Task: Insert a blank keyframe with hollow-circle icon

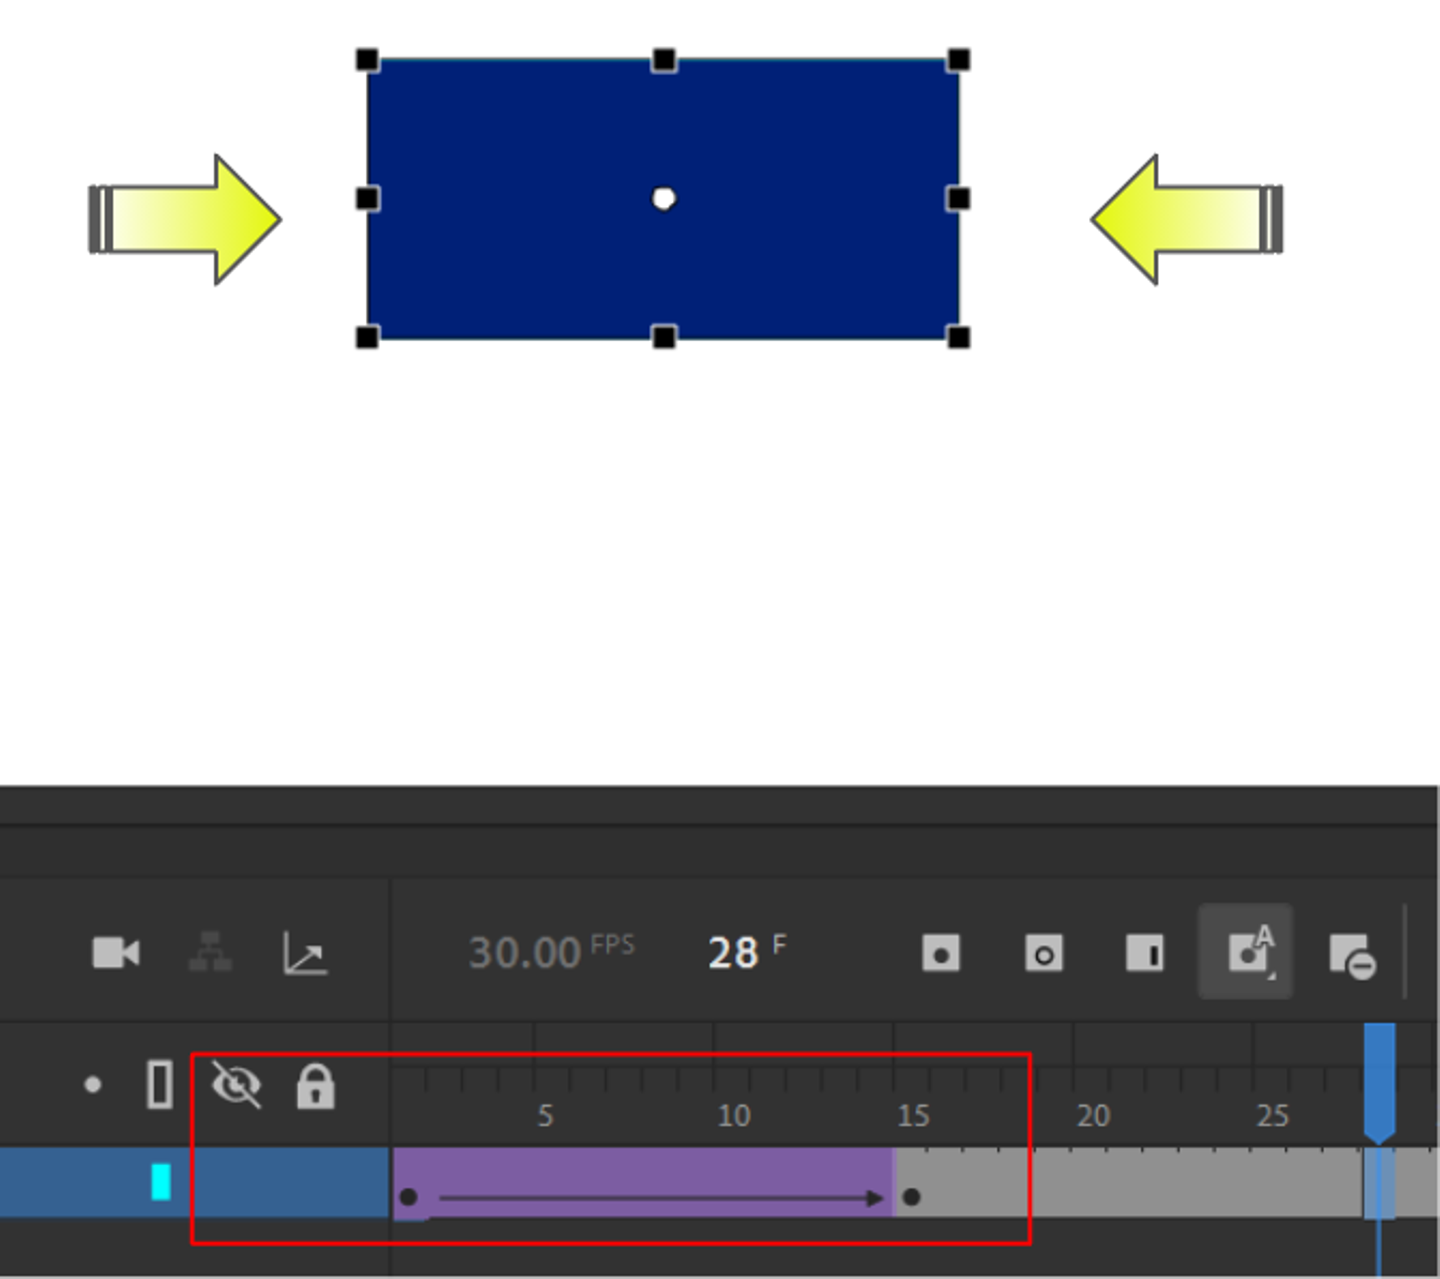Action: click(x=1044, y=954)
